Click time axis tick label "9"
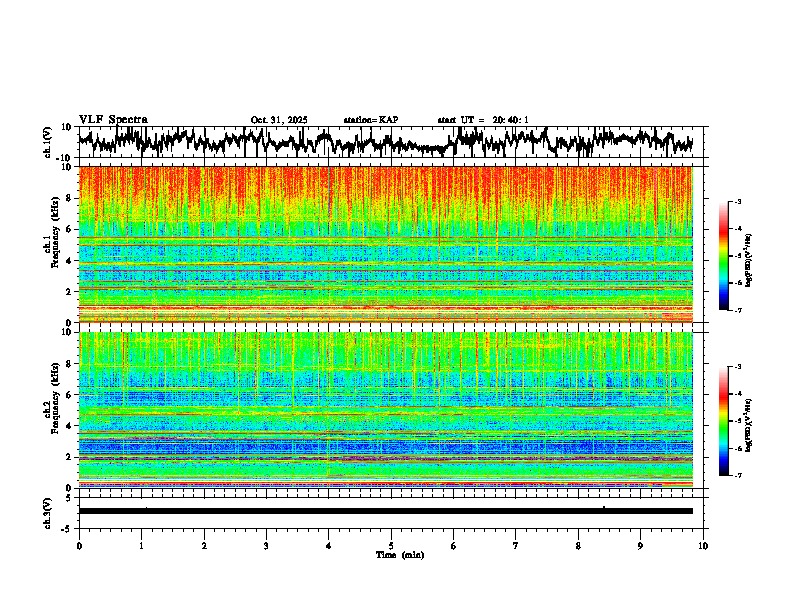The image size is (792, 612). (640, 546)
